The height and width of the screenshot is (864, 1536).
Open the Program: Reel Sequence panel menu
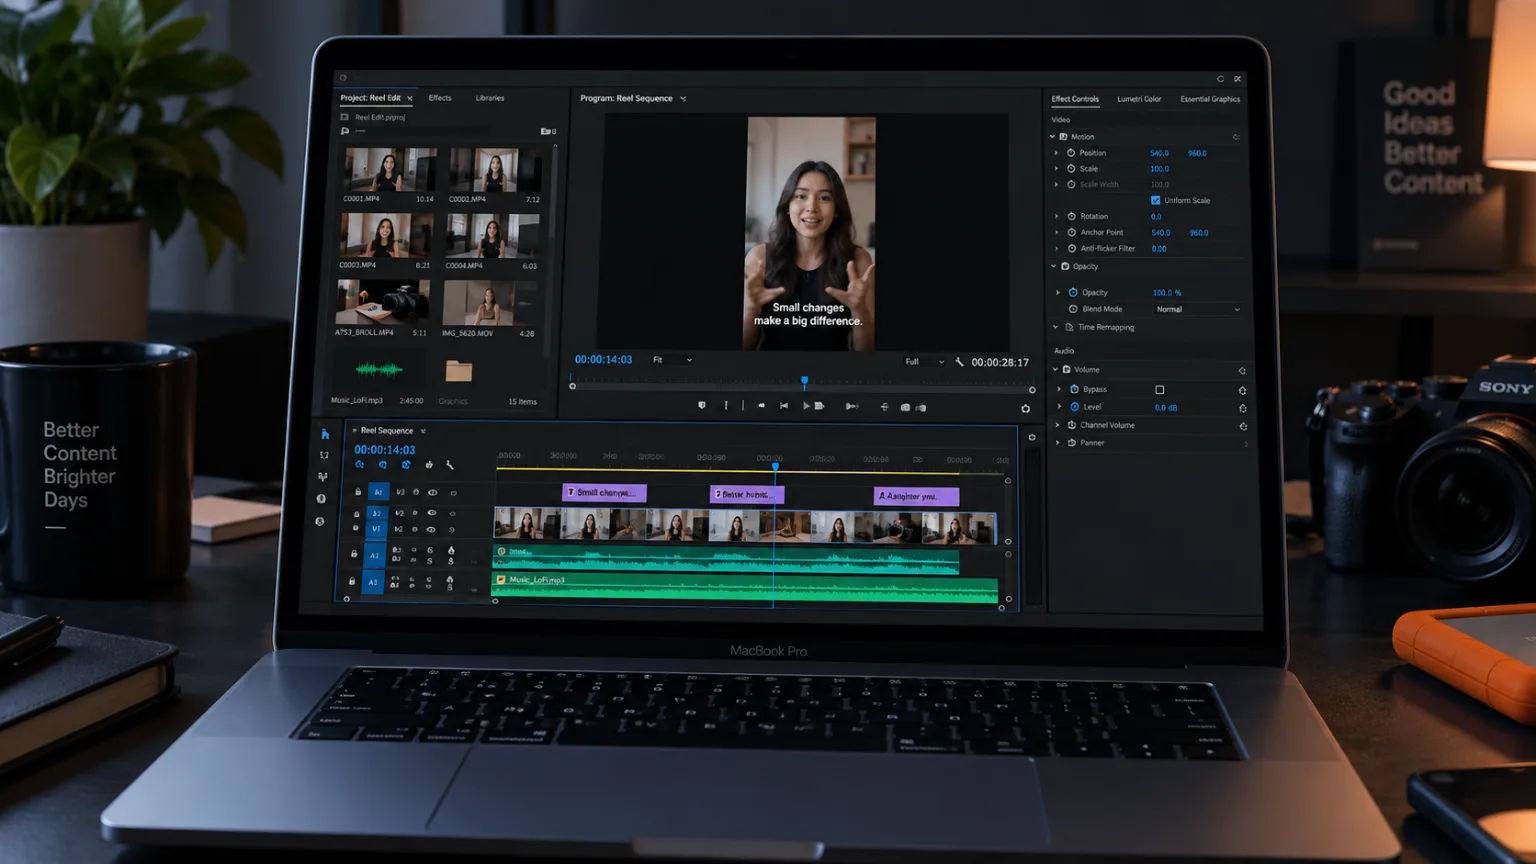[x=683, y=99]
